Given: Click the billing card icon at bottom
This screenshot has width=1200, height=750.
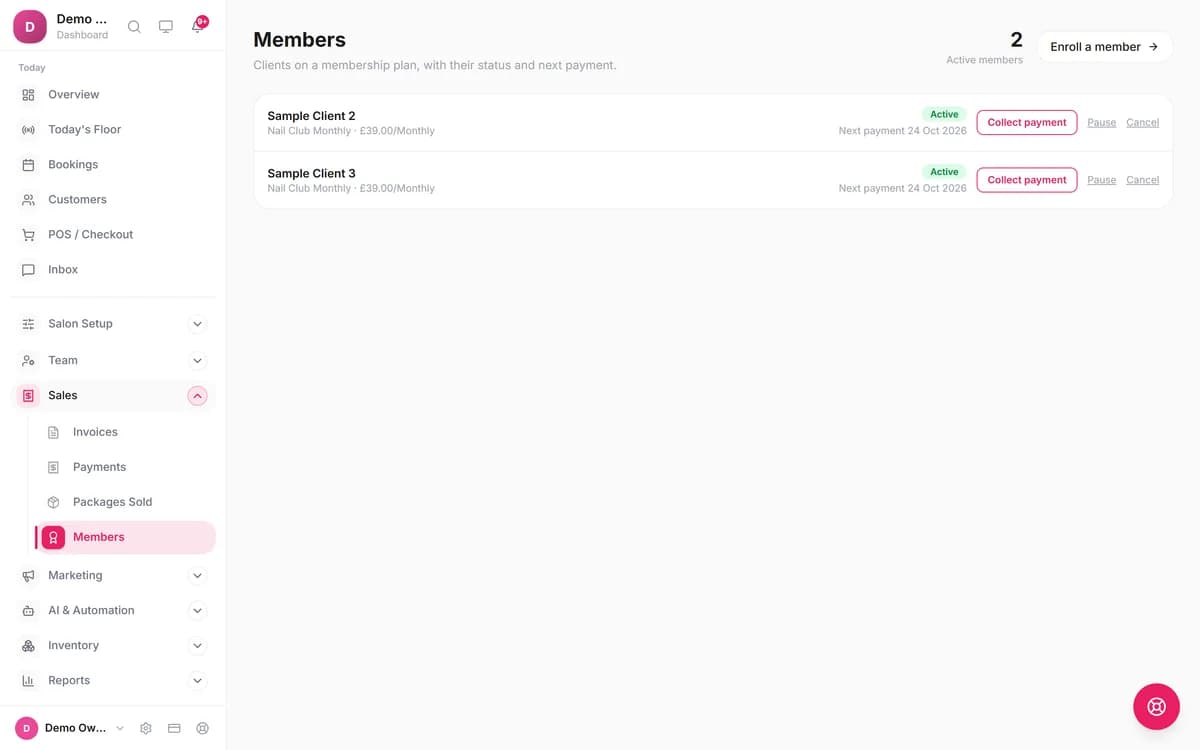Looking at the screenshot, I should (x=174, y=728).
